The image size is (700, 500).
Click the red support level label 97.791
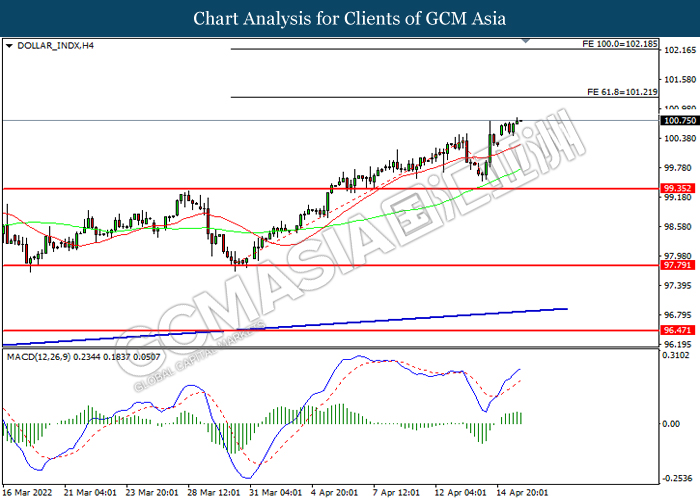point(678,265)
